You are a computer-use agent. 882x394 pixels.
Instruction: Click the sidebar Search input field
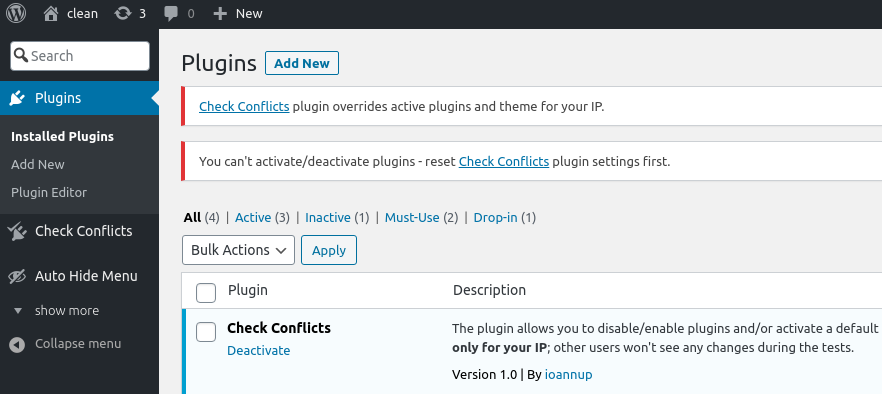pyautogui.click(x=80, y=56)
